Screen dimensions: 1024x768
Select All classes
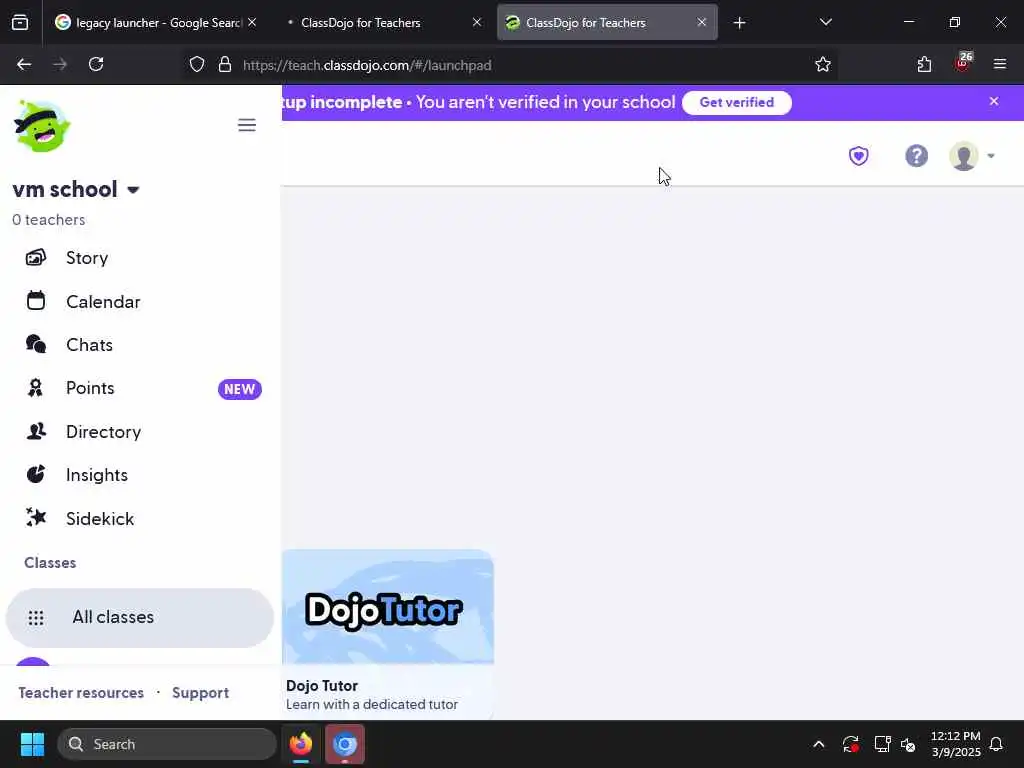140,617
